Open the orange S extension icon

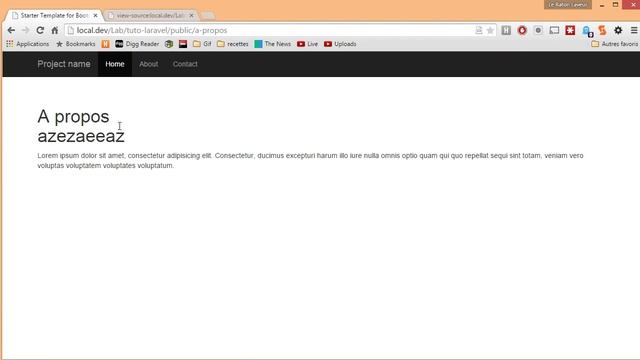602,30
